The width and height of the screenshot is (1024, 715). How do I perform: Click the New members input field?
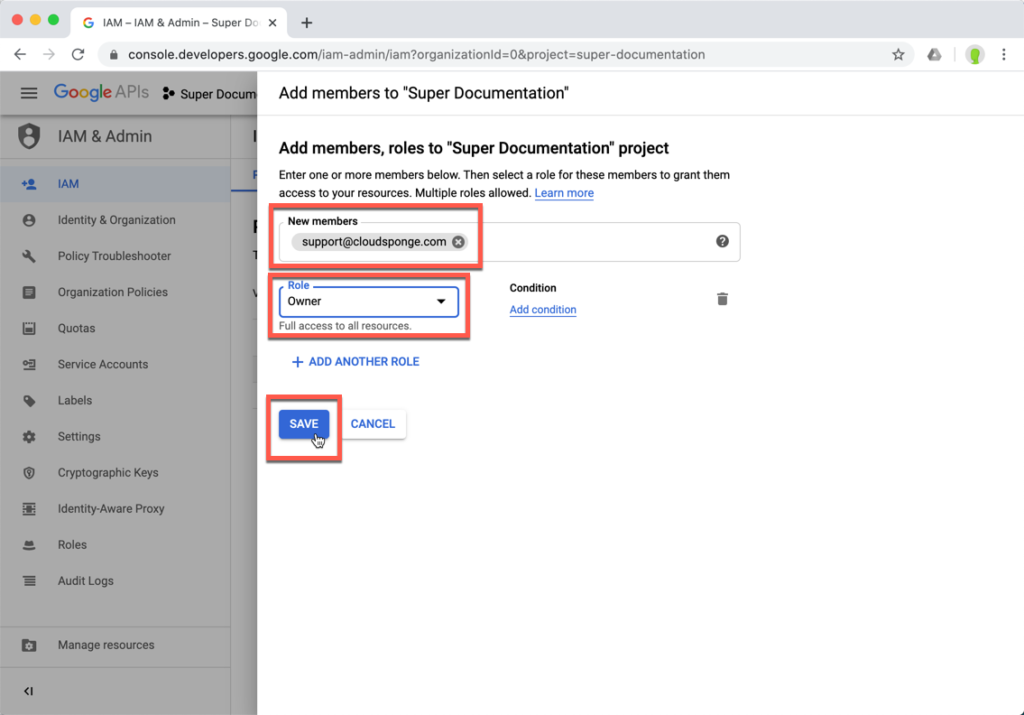coord(509,242)
